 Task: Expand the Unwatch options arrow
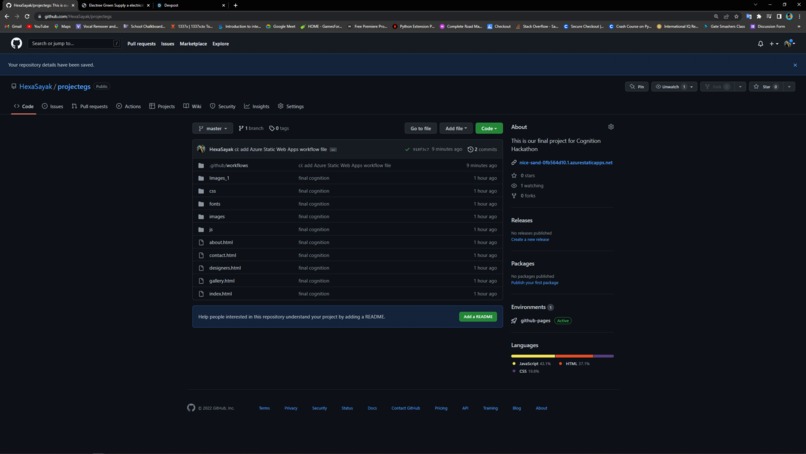click(x=692, y=87)
